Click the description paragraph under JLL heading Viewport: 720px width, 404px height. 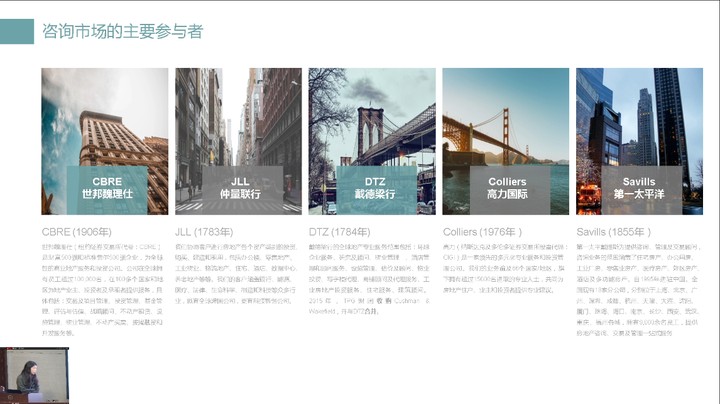(x=236, y=274)
